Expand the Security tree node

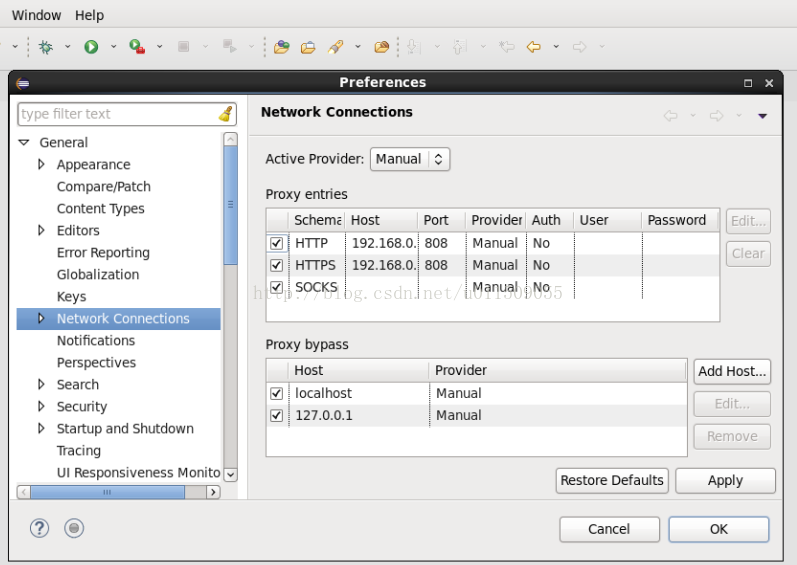pos(41,406)
